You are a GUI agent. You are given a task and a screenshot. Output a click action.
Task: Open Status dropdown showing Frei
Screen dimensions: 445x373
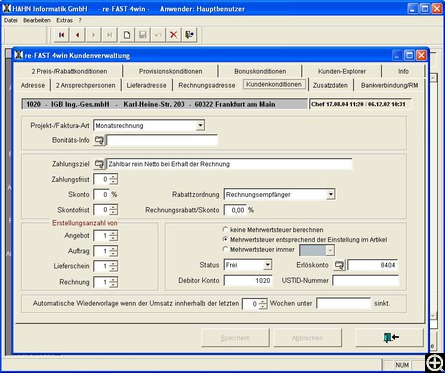point(267,265)
